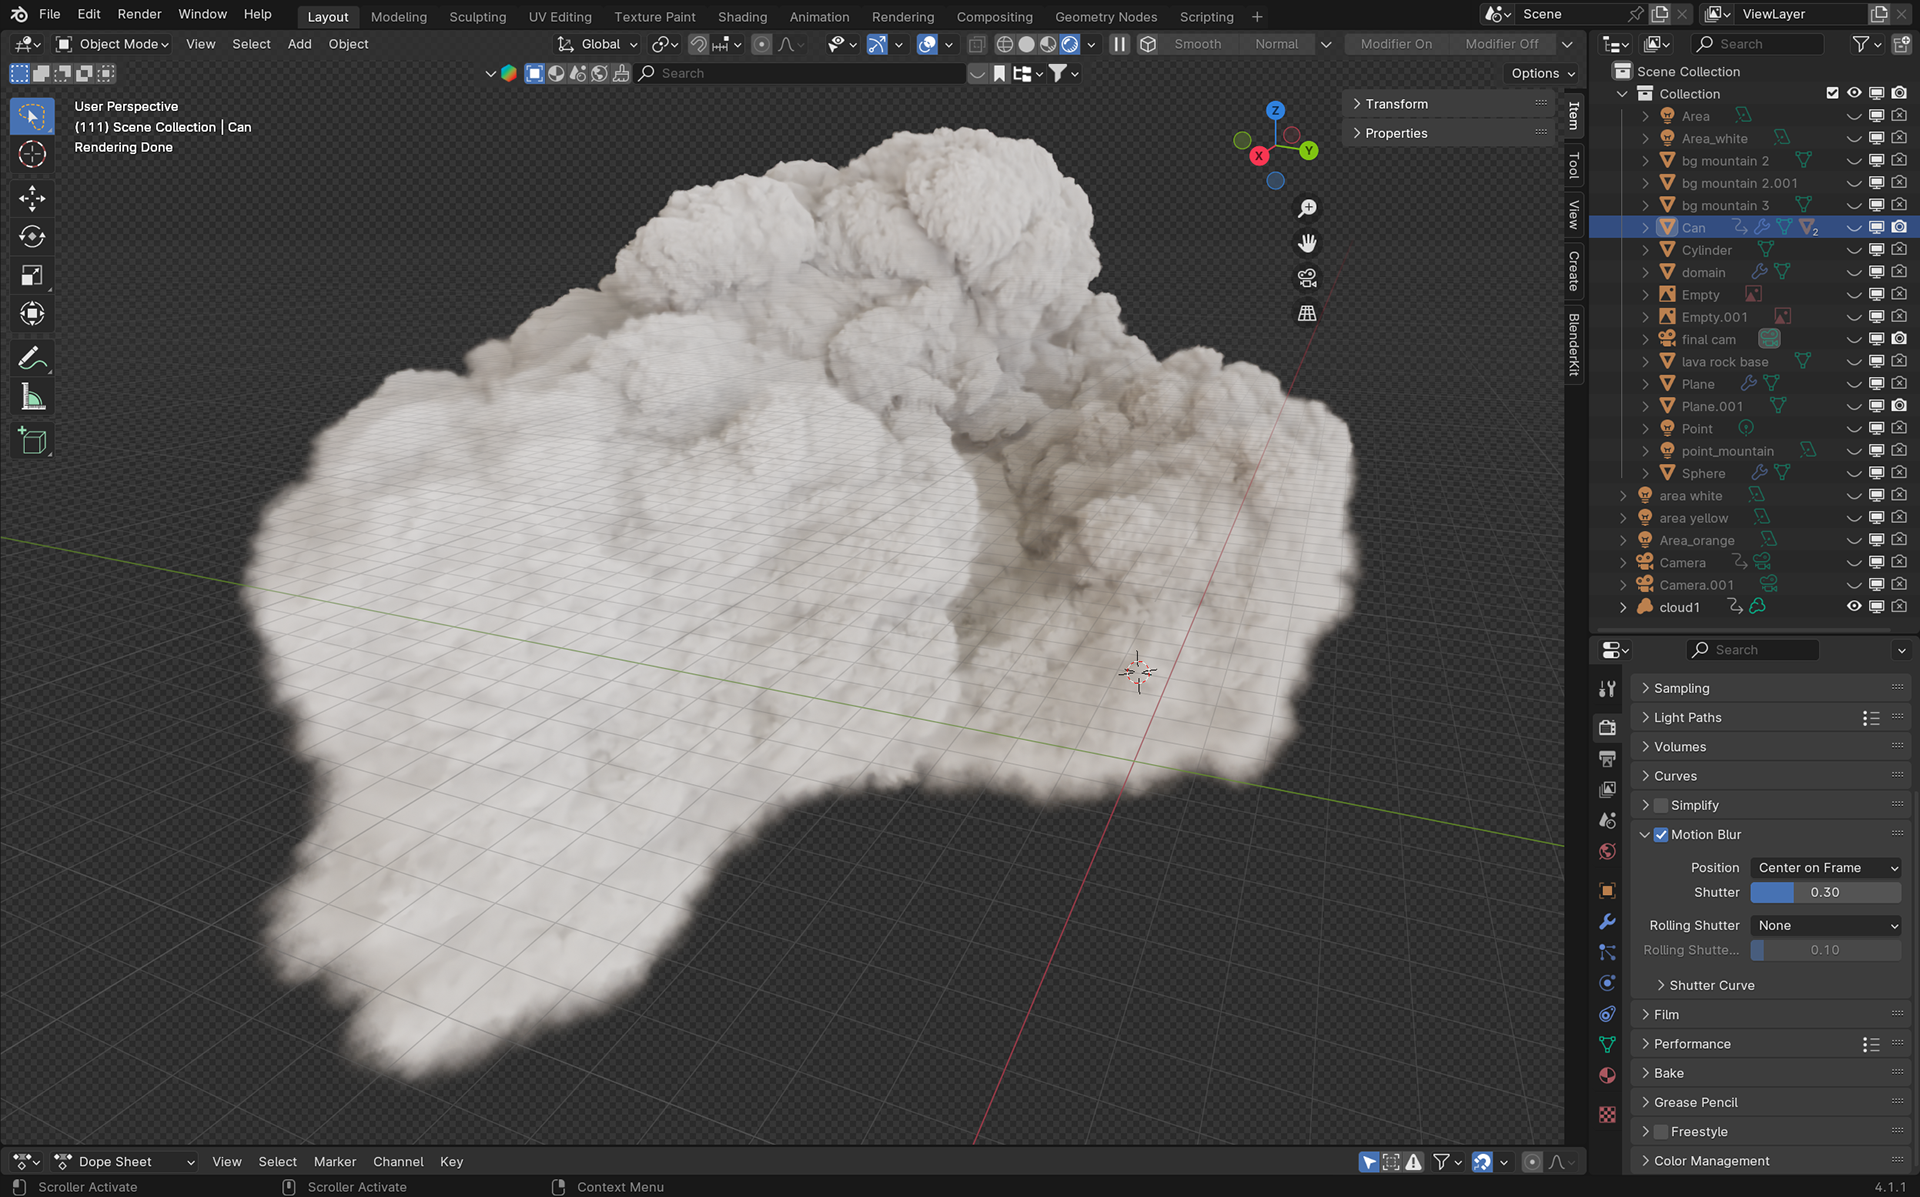Image resolution: width=1920 pixels, height=1197 pixels.
Task: Open the Options dropdown in viewport
Action: click(x=1542, y=73)
